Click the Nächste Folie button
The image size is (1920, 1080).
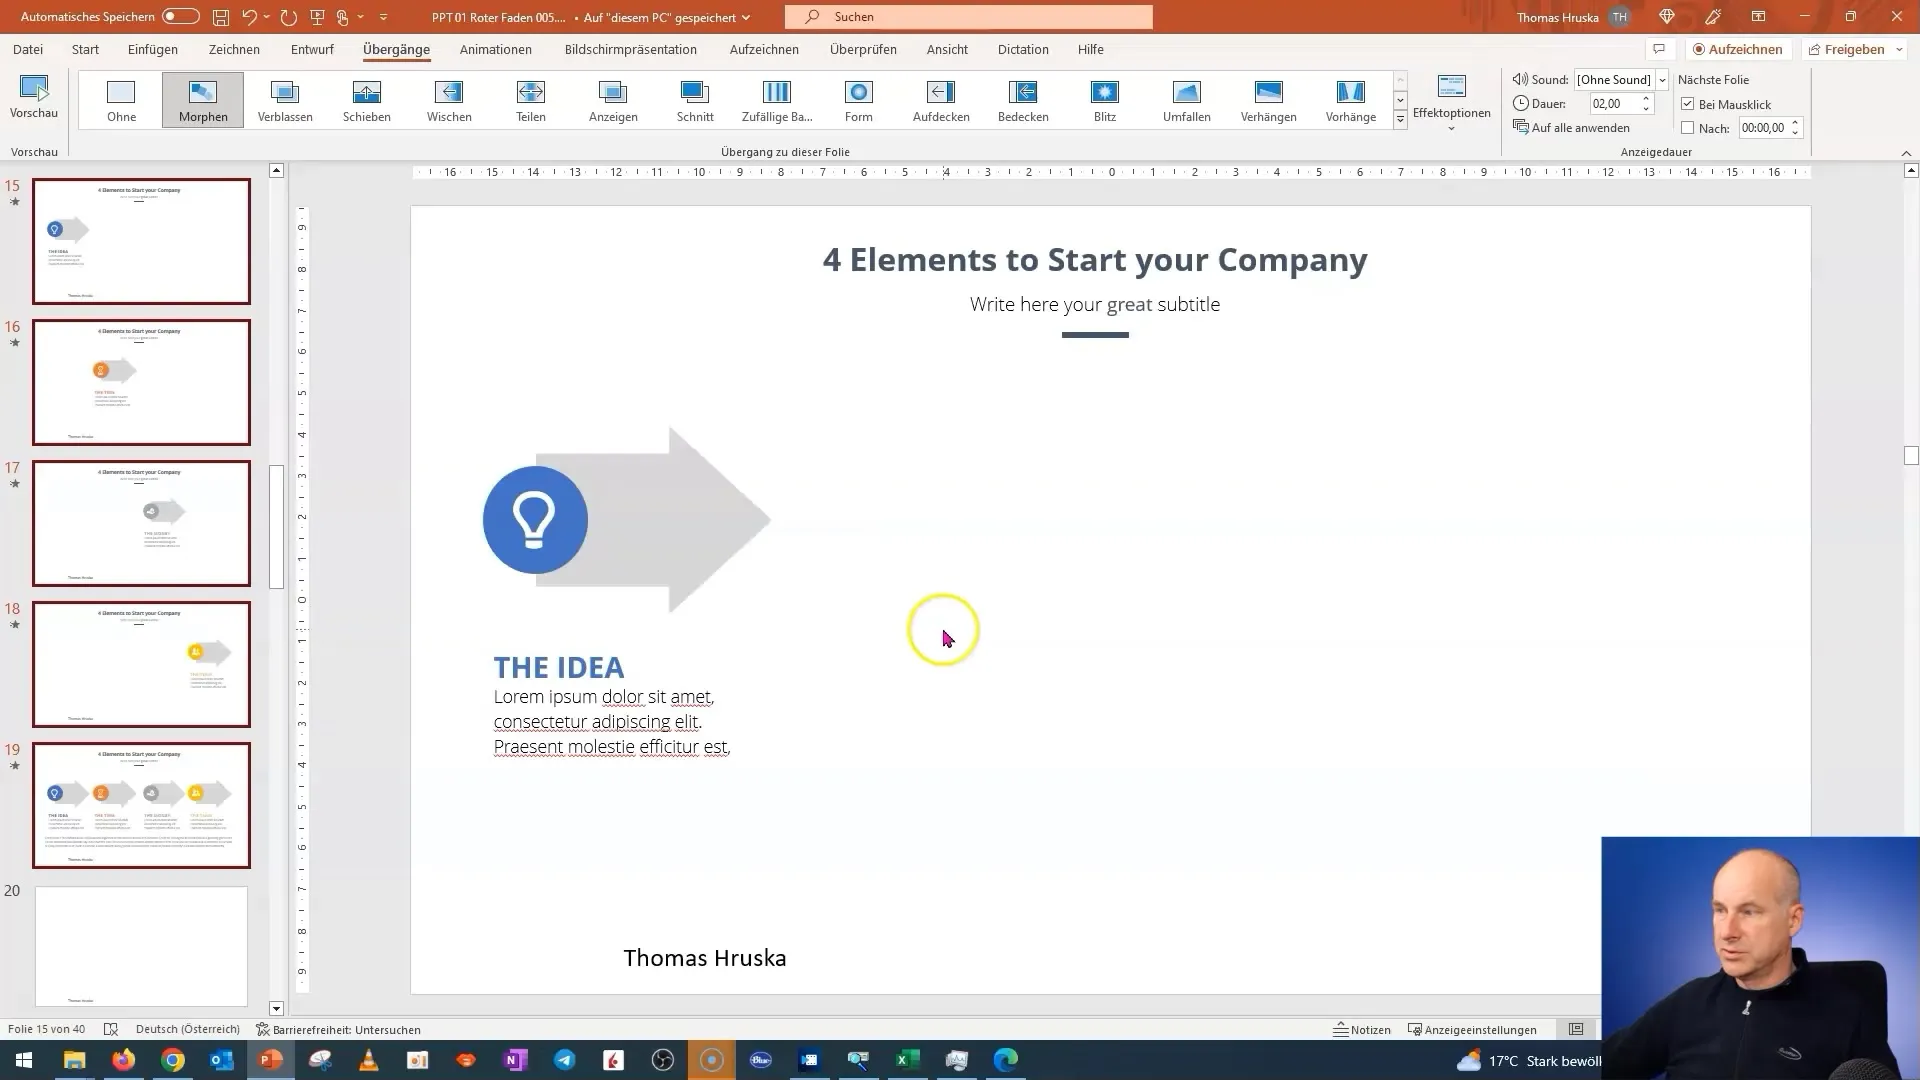[x=1714, y=79]
